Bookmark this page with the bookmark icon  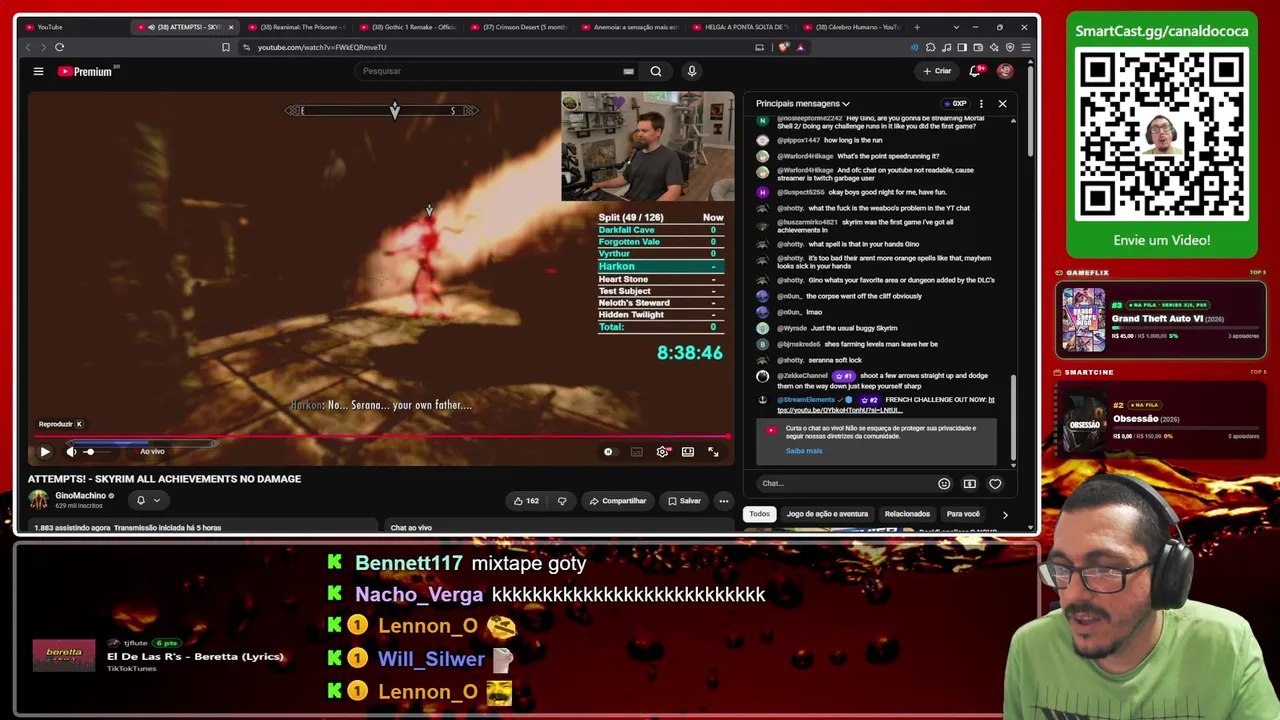click(225, 47)
